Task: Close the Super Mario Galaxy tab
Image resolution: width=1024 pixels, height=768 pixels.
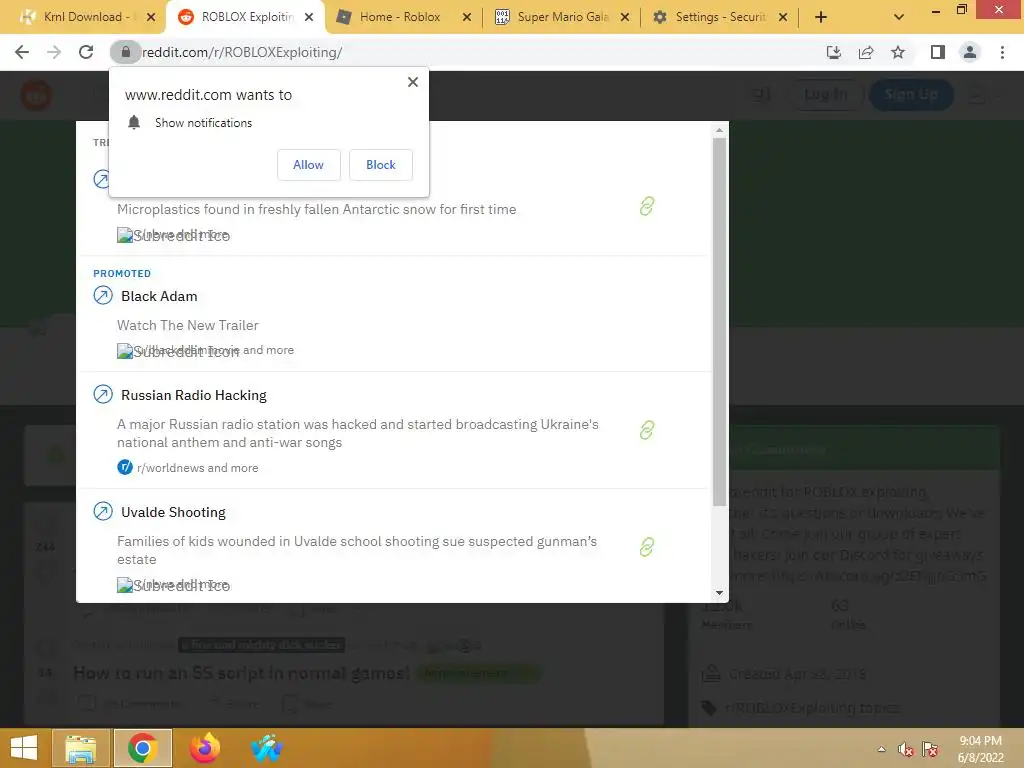Action: tap(625, 17)
